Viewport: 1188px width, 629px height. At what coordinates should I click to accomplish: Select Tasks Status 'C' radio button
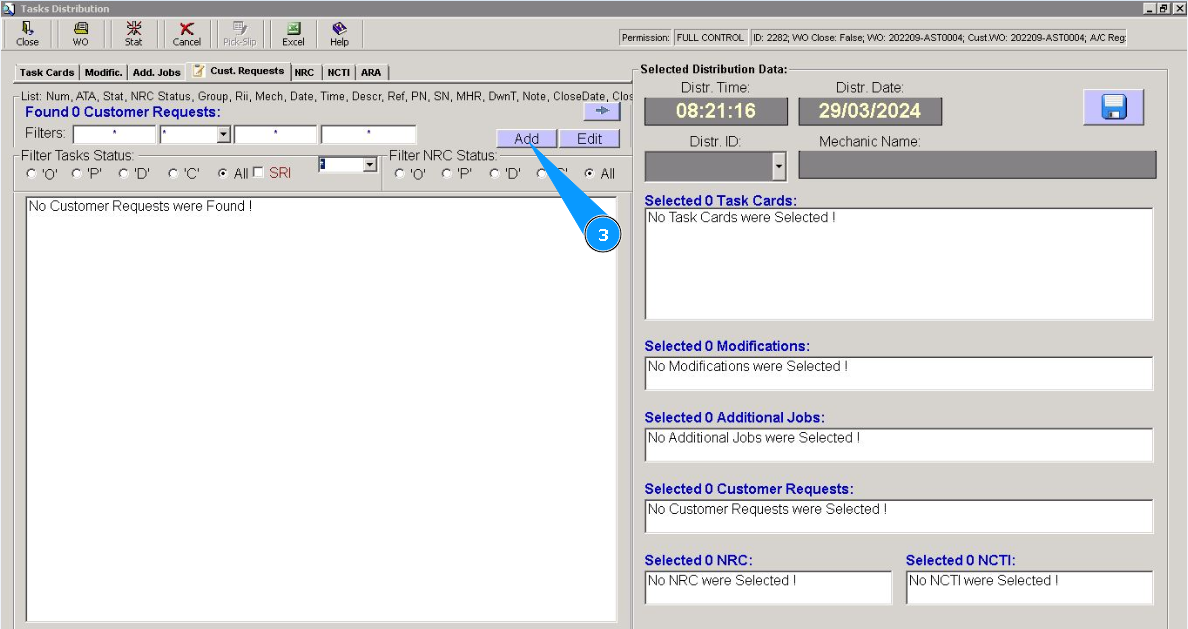point(174,174)
